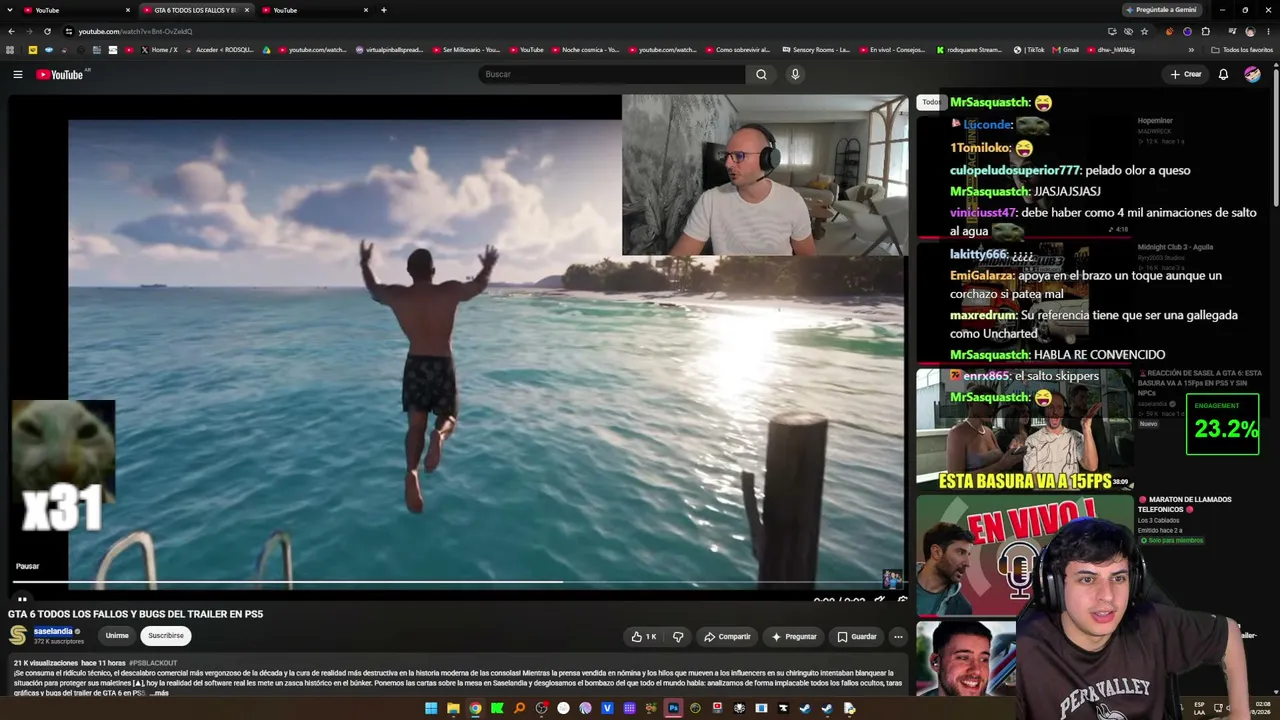1280x720 pixels.
Task: Click the Unirme button
Action: (117, 636)
